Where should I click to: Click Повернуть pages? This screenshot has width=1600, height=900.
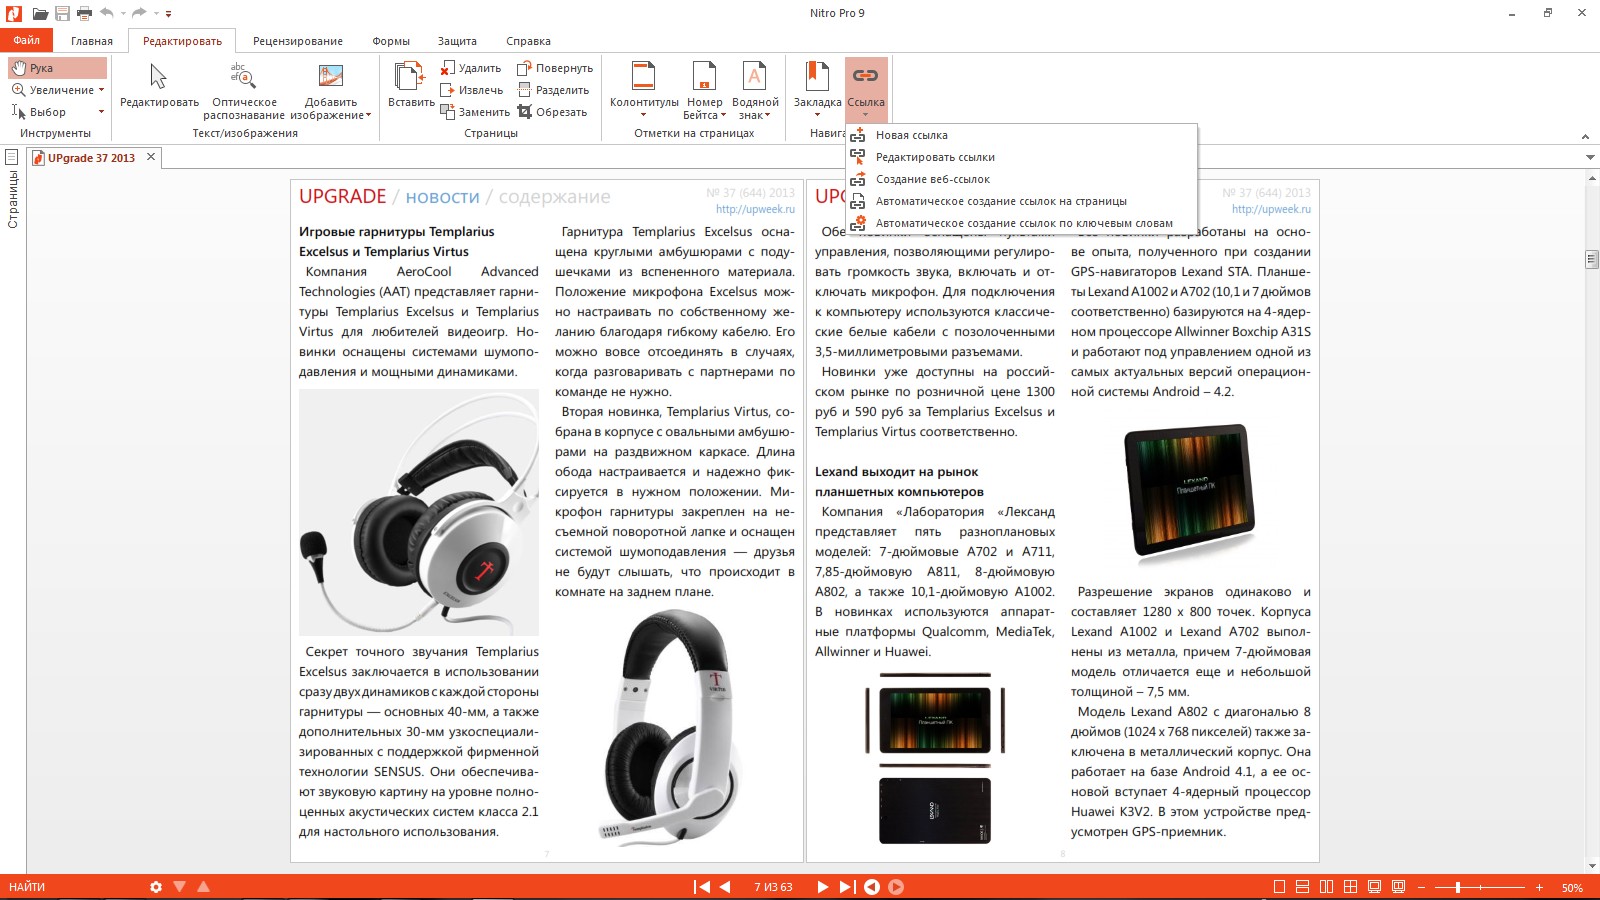[555, 68]
